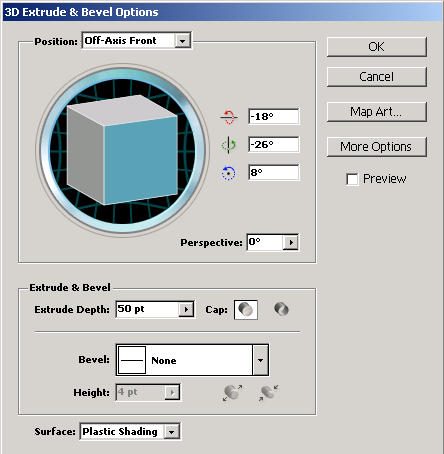Click the green Y-axis rotation icon
444x454 pixels.
coord(229,145)
